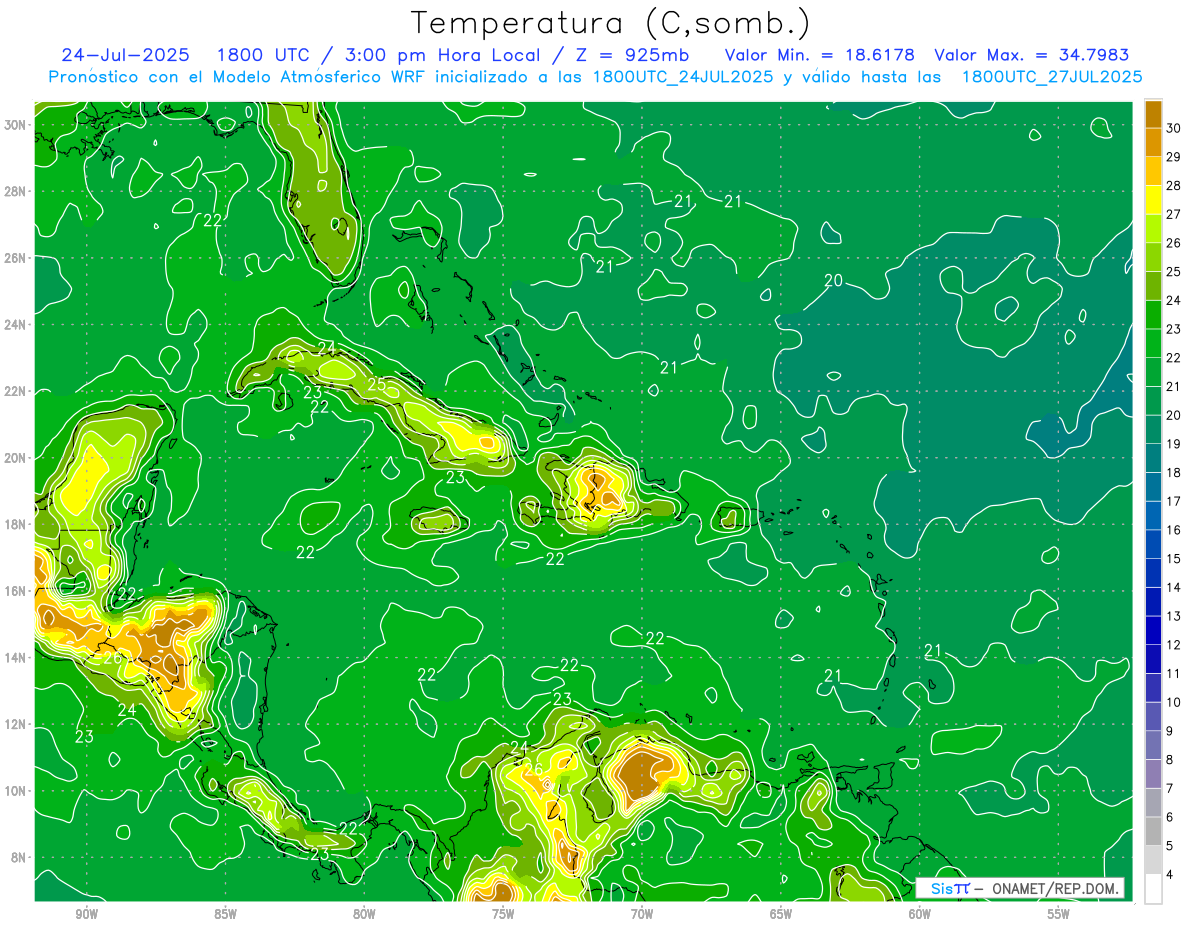The image size is (1200, 927).
Task: Click latitude axis label 26N
Action: (15, 258)
